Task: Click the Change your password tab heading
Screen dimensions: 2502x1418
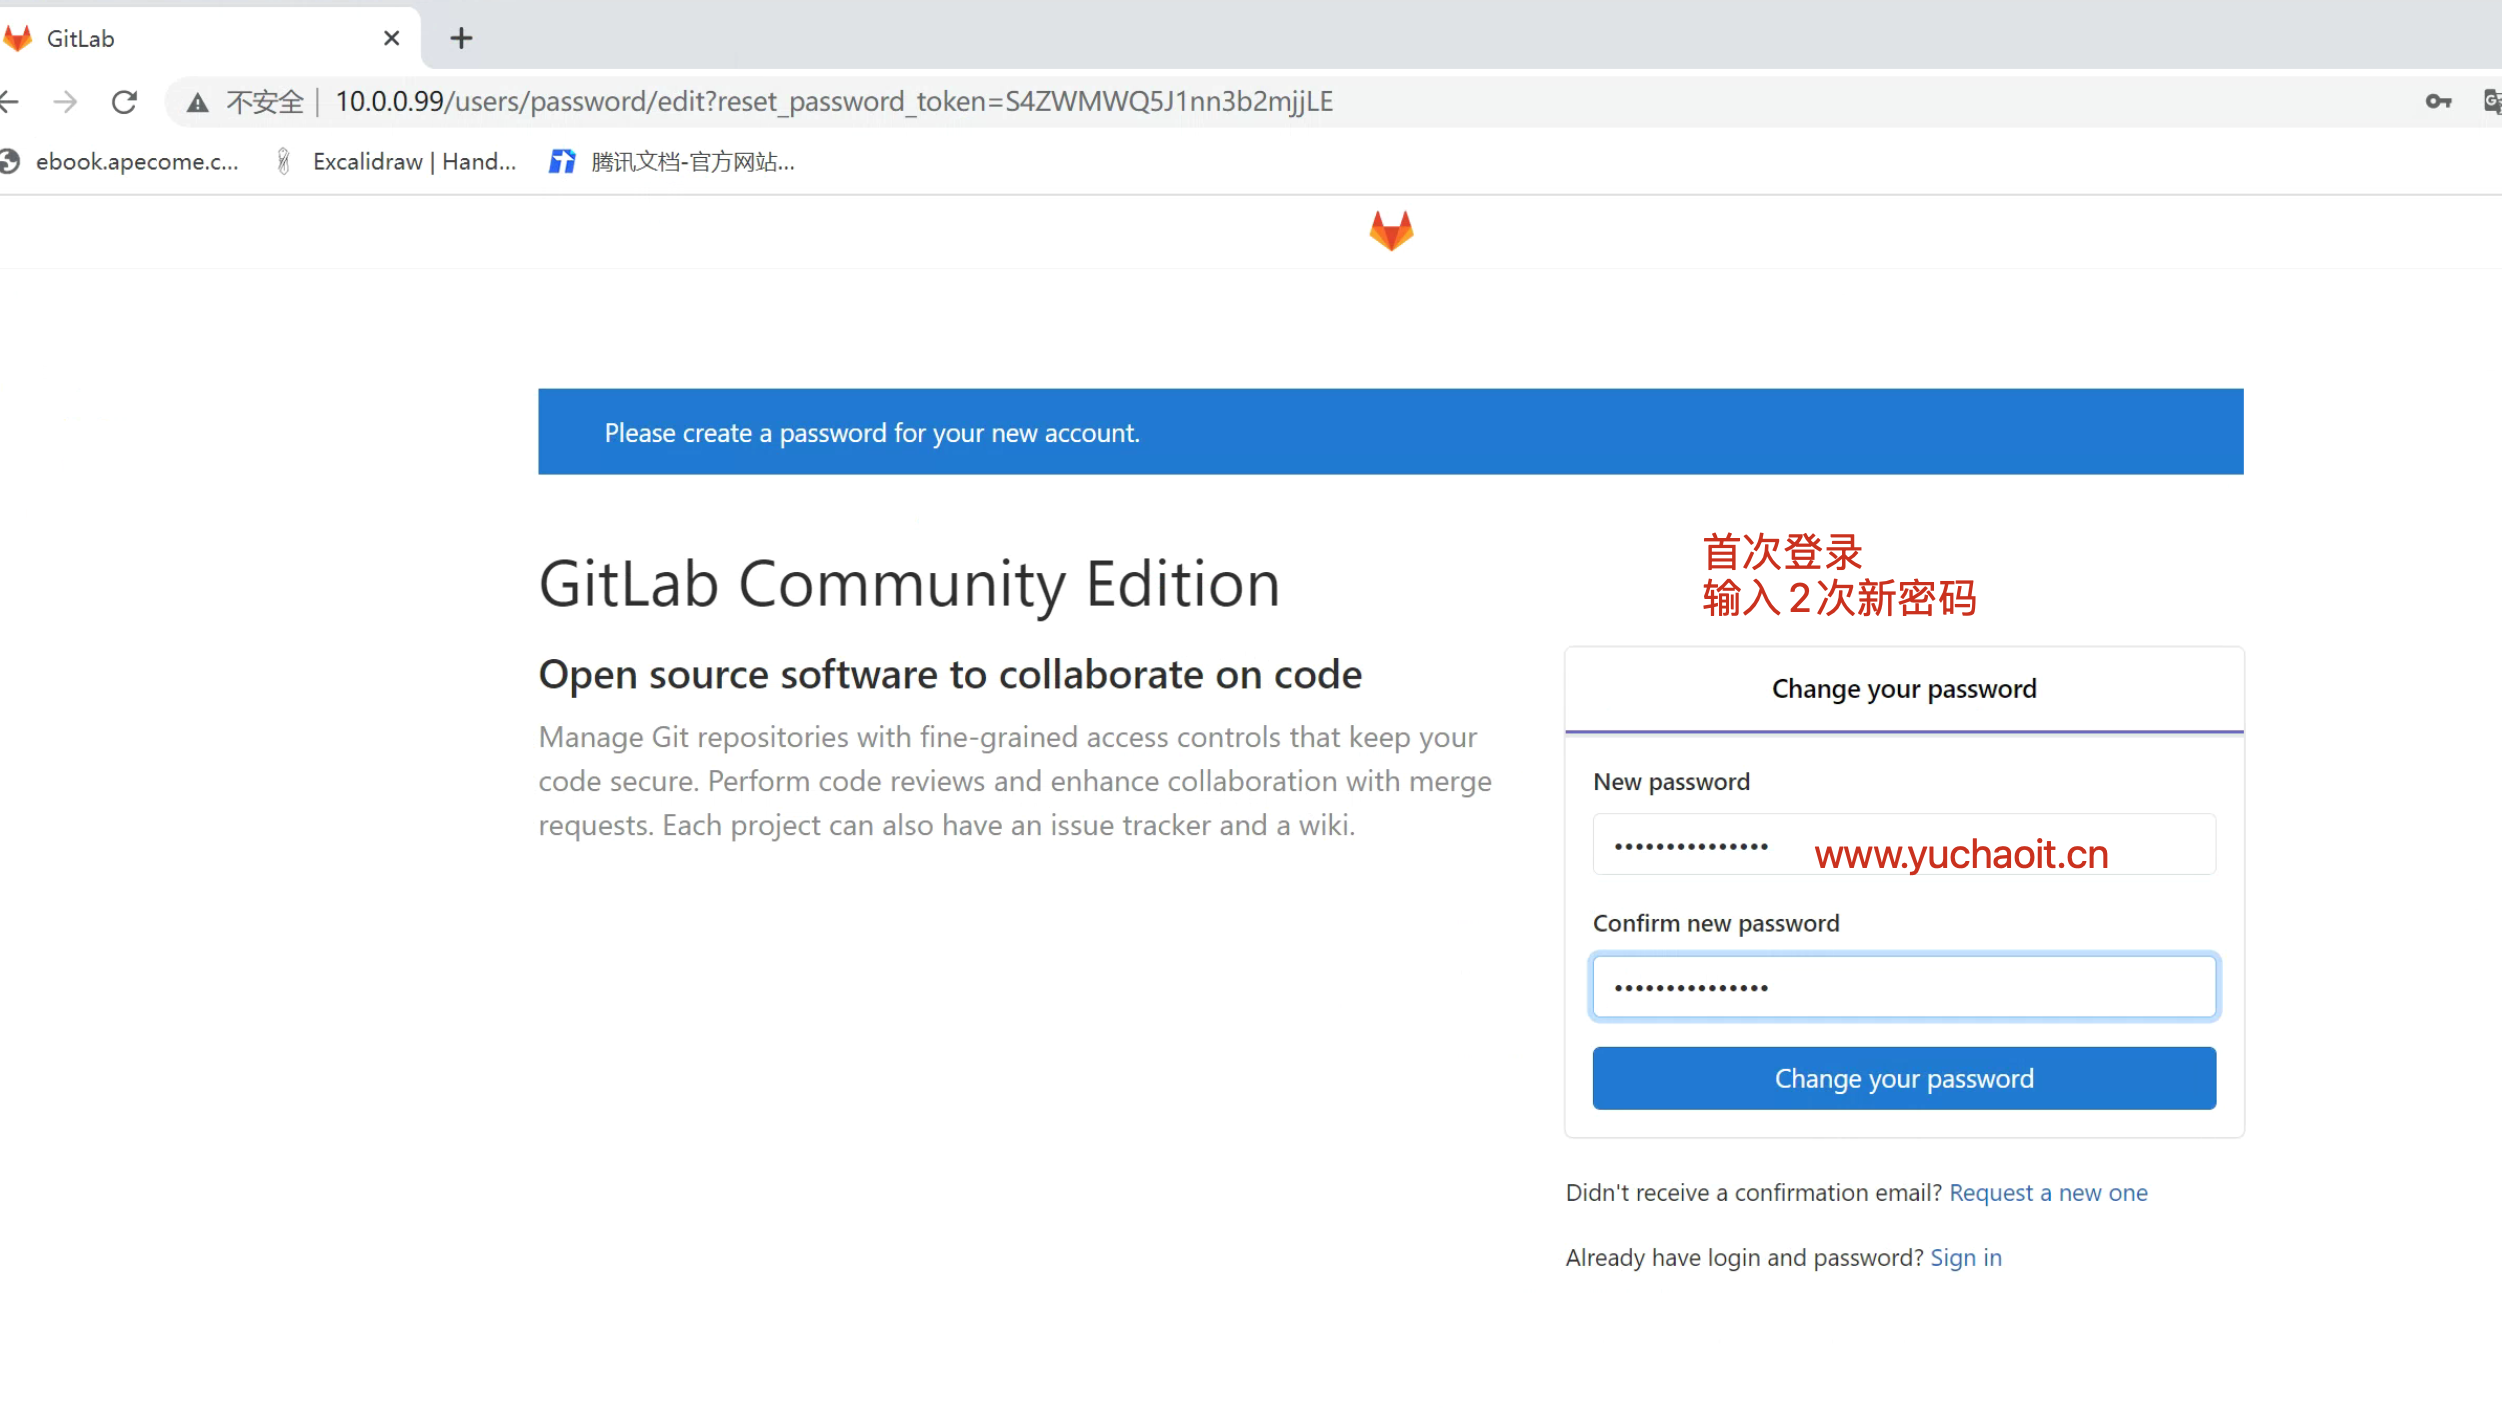Action: point(1903,690)
